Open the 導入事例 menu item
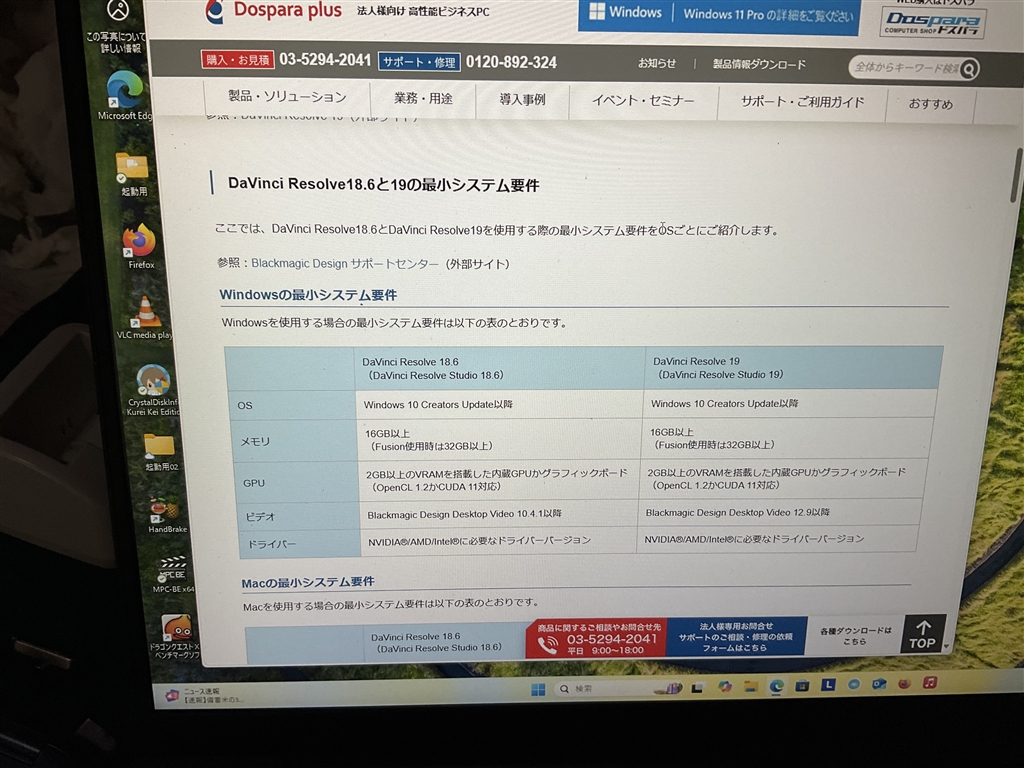This screenshot has width=1024, height=768. pos(522,99)
